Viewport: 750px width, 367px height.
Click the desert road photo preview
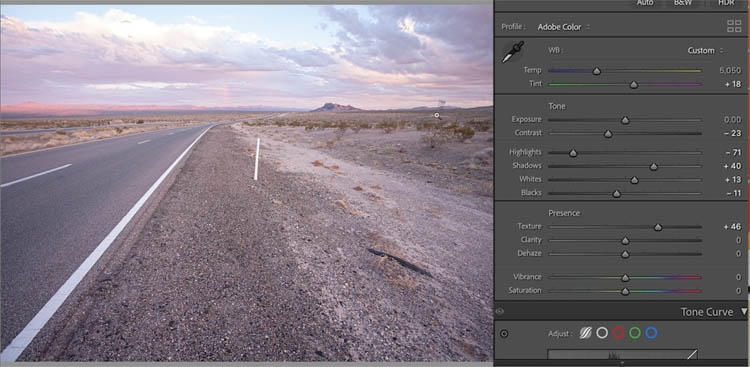click(246, 183)
